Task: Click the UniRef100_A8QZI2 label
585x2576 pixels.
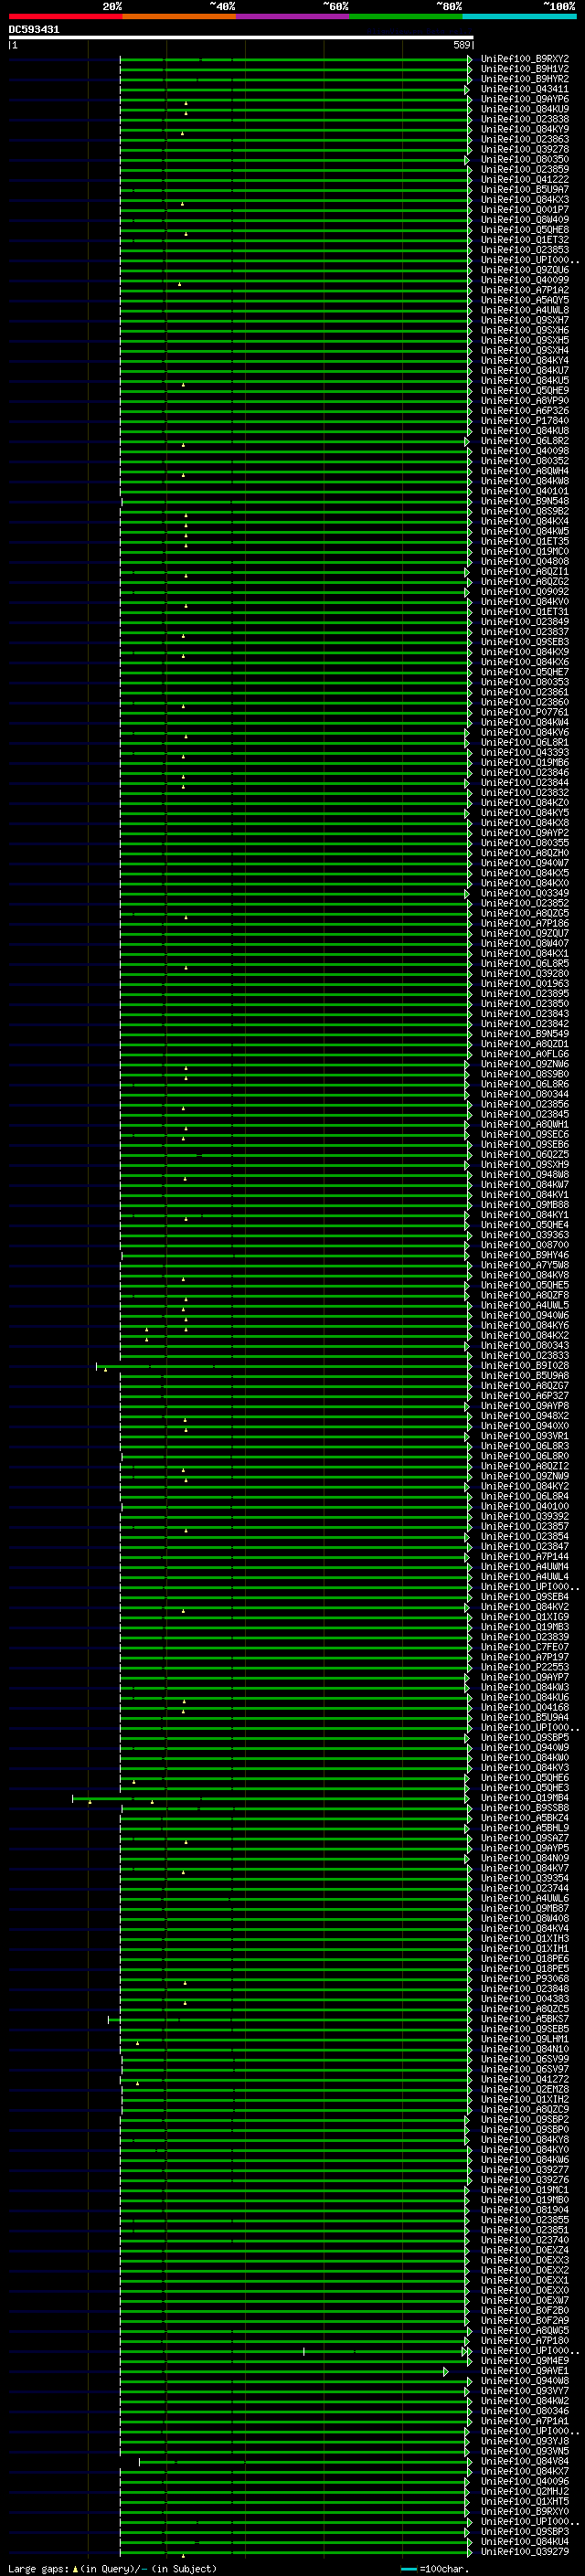Action: pos(524,1465)
